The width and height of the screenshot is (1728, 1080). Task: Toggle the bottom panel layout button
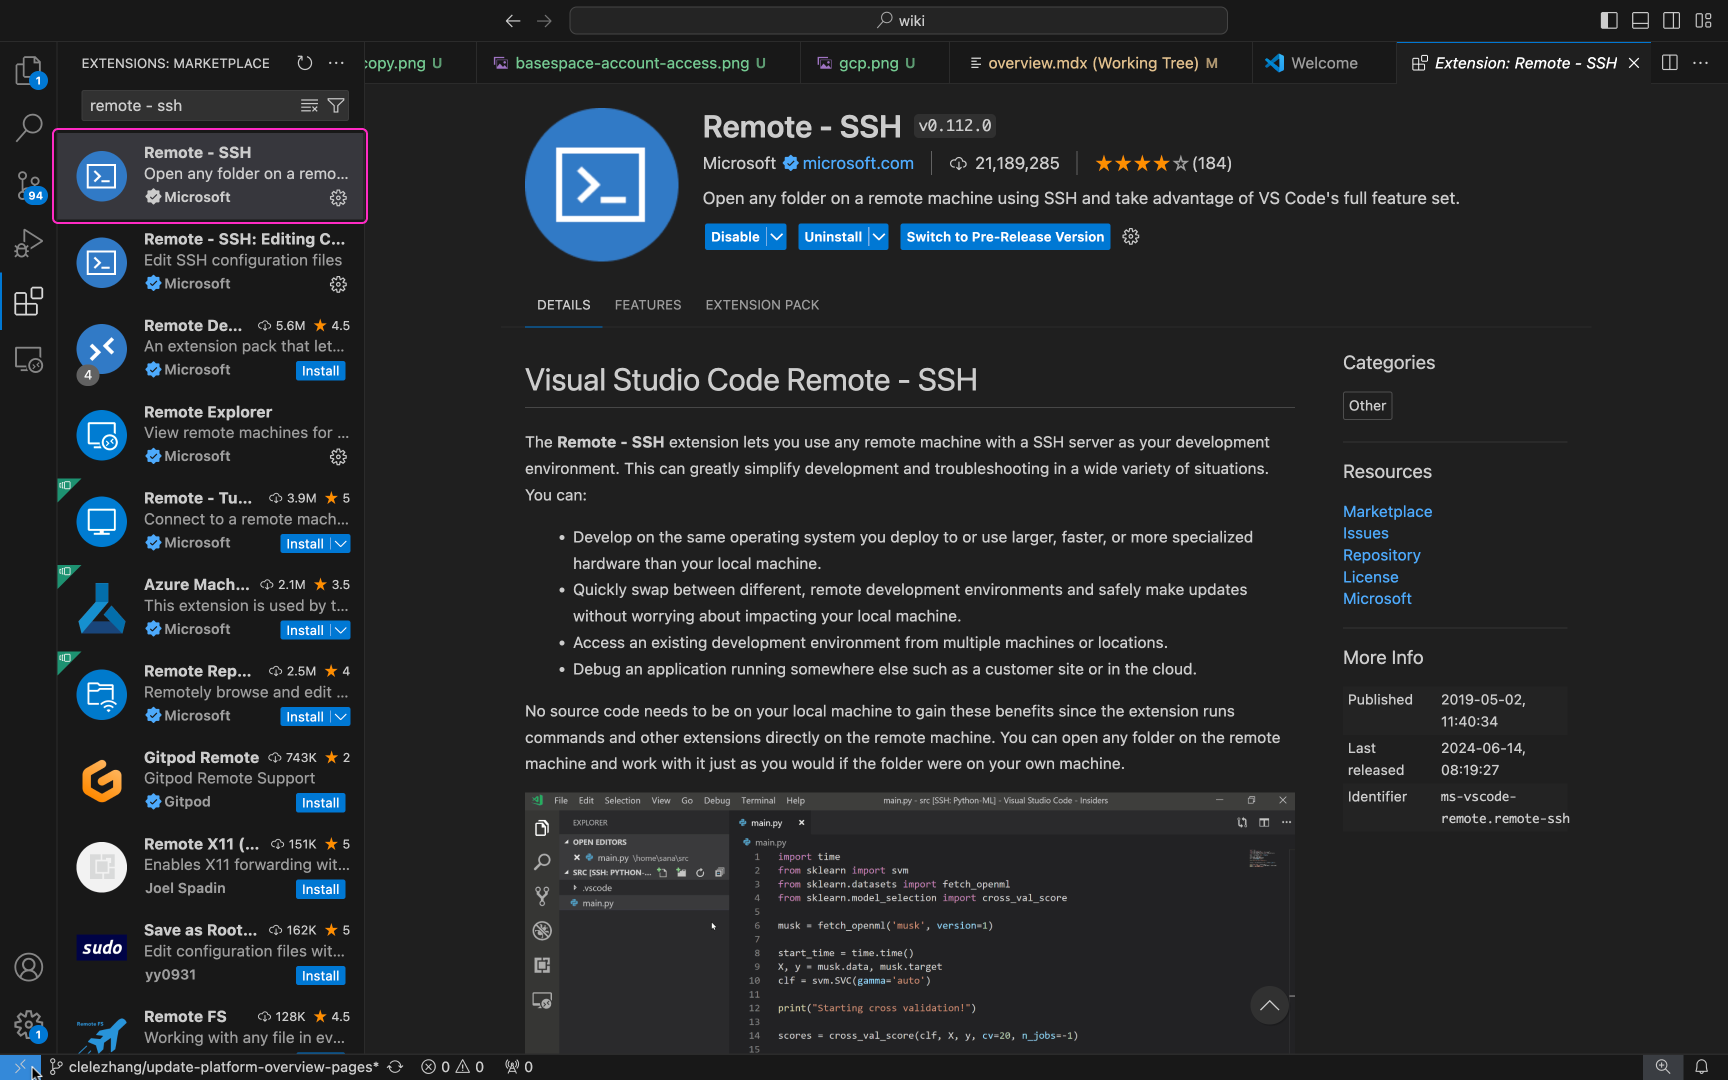[1640, 20]
